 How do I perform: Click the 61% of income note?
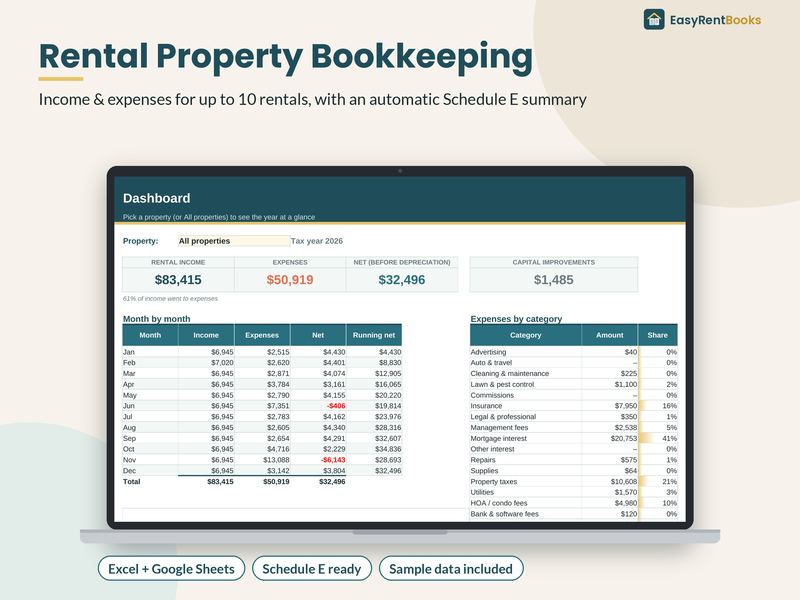coord(170,298)
